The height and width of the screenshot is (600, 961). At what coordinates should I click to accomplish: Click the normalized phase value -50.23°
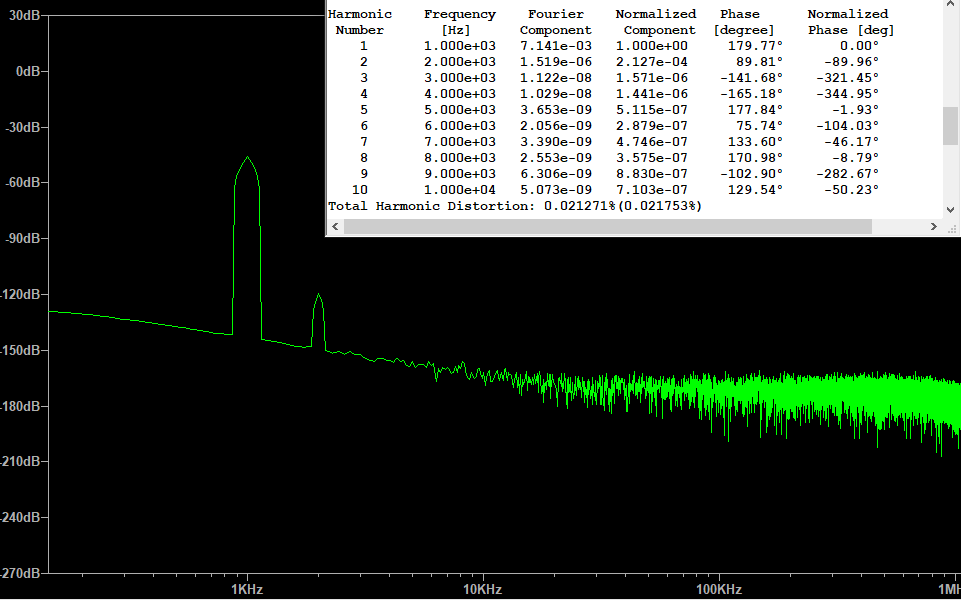click(x=851, y=190)
